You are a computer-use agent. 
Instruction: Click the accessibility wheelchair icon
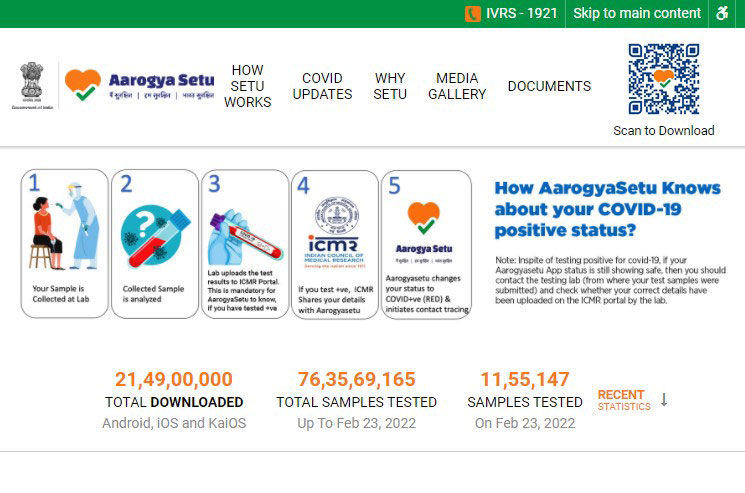click(x=723, y=13)
